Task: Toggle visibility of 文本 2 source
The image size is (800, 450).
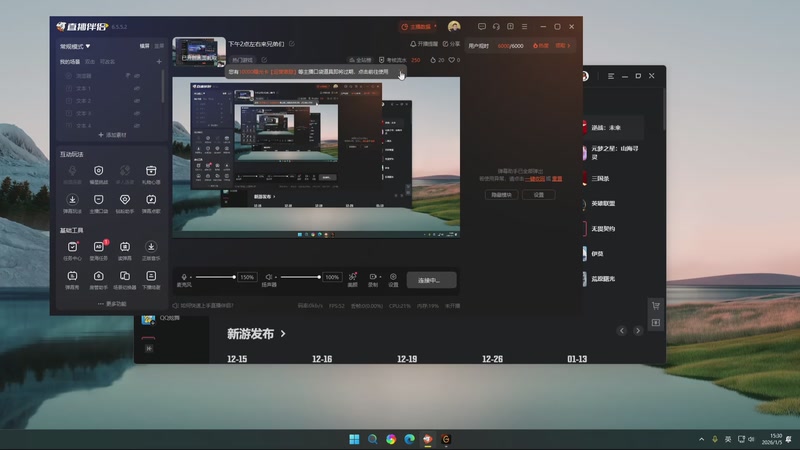Action: (137, 101)
